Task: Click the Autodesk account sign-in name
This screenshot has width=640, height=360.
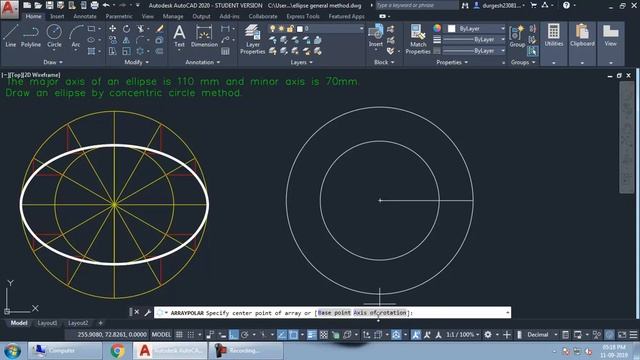Action: pyautogui.click(x=501, y=5)
